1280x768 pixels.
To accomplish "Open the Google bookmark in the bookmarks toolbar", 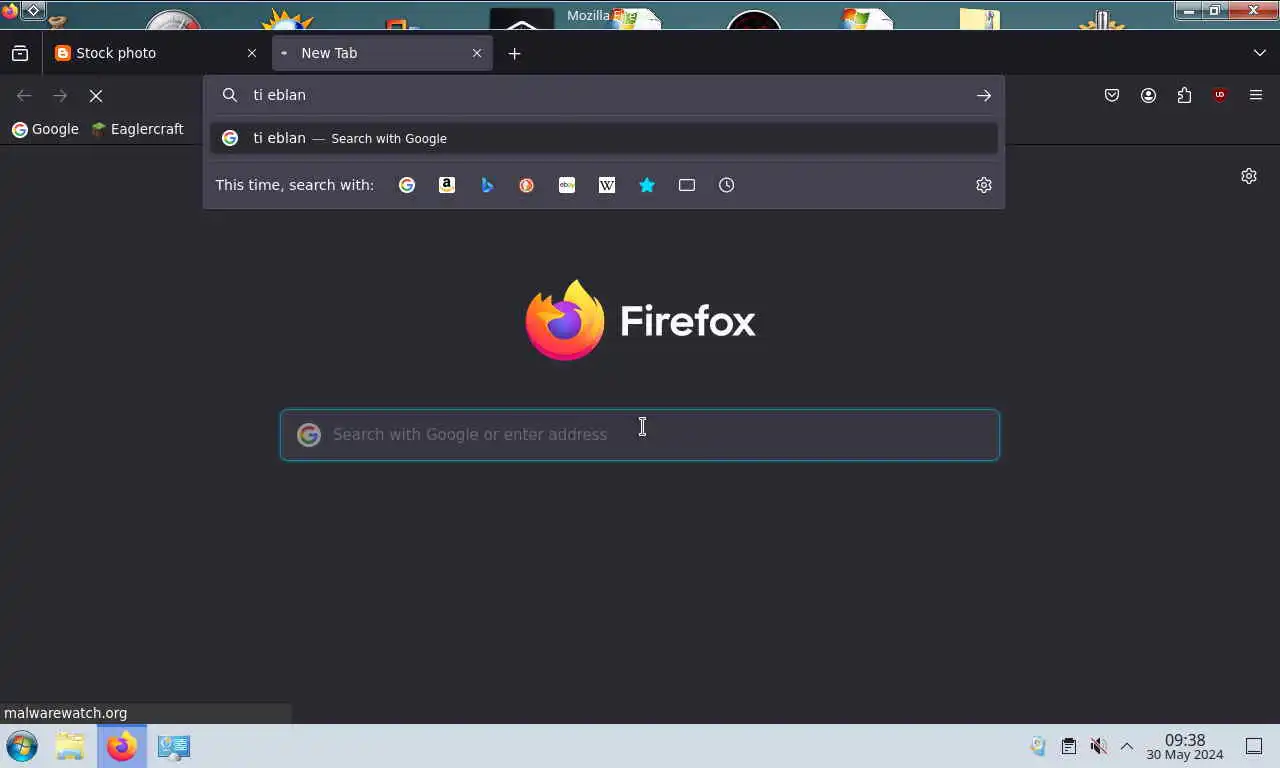I will point(45,129).
